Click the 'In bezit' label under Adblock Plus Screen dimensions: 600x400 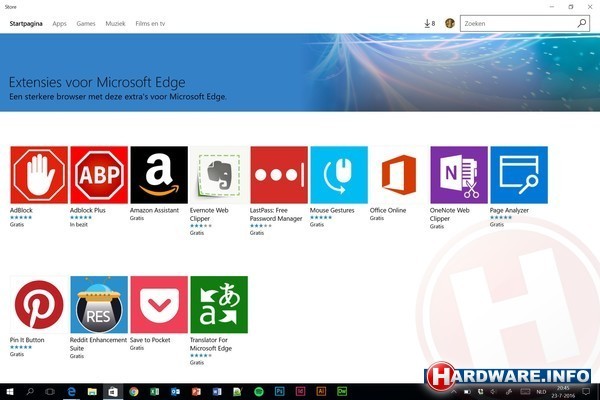[78, 225]
